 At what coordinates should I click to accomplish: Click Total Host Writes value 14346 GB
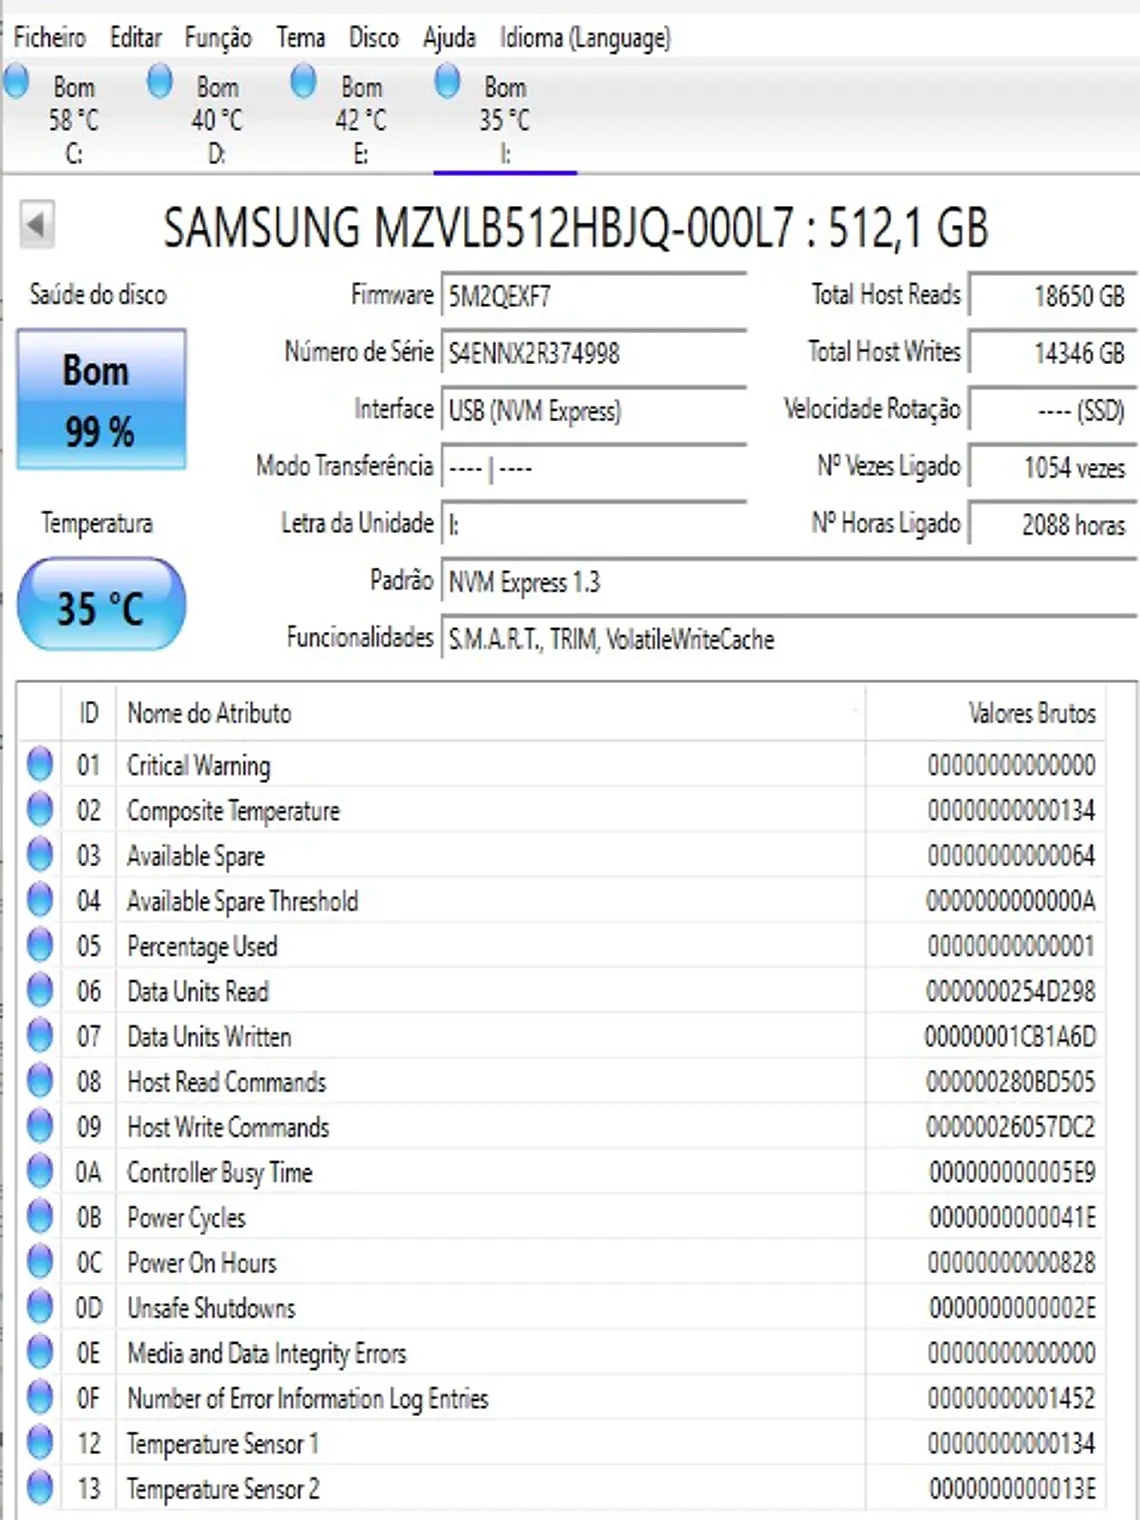point(1052,353)
